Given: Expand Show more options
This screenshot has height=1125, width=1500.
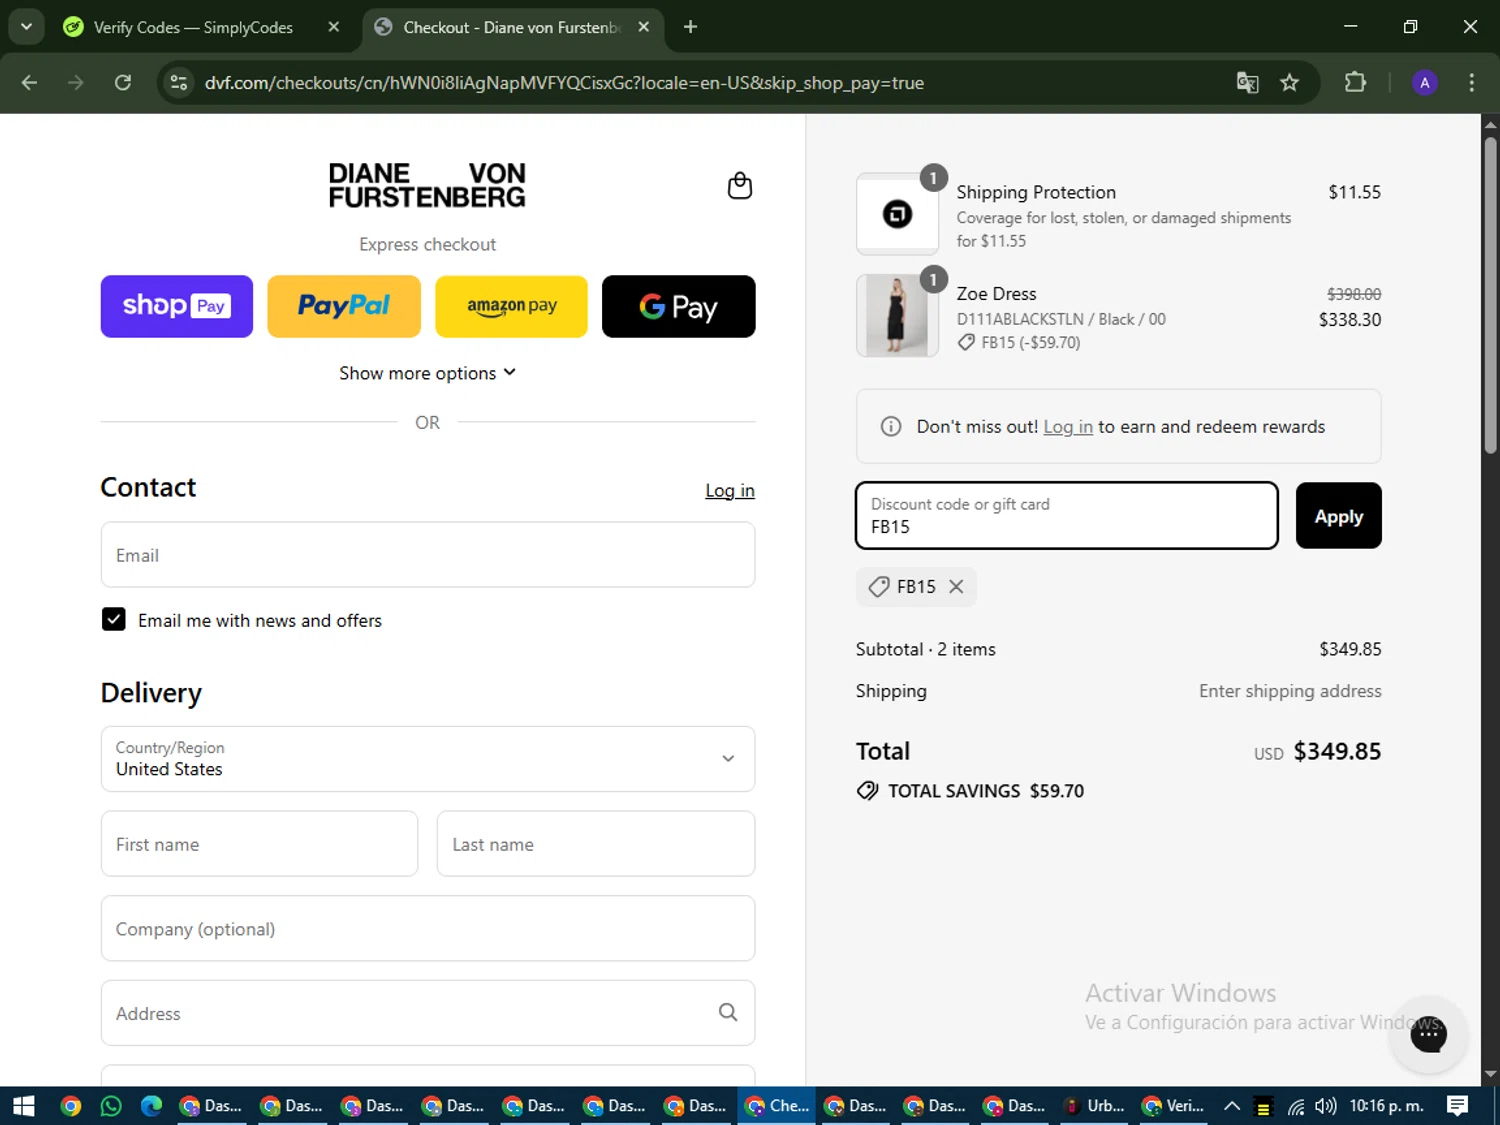Looking at the screenshot, I should click(427, 373).
